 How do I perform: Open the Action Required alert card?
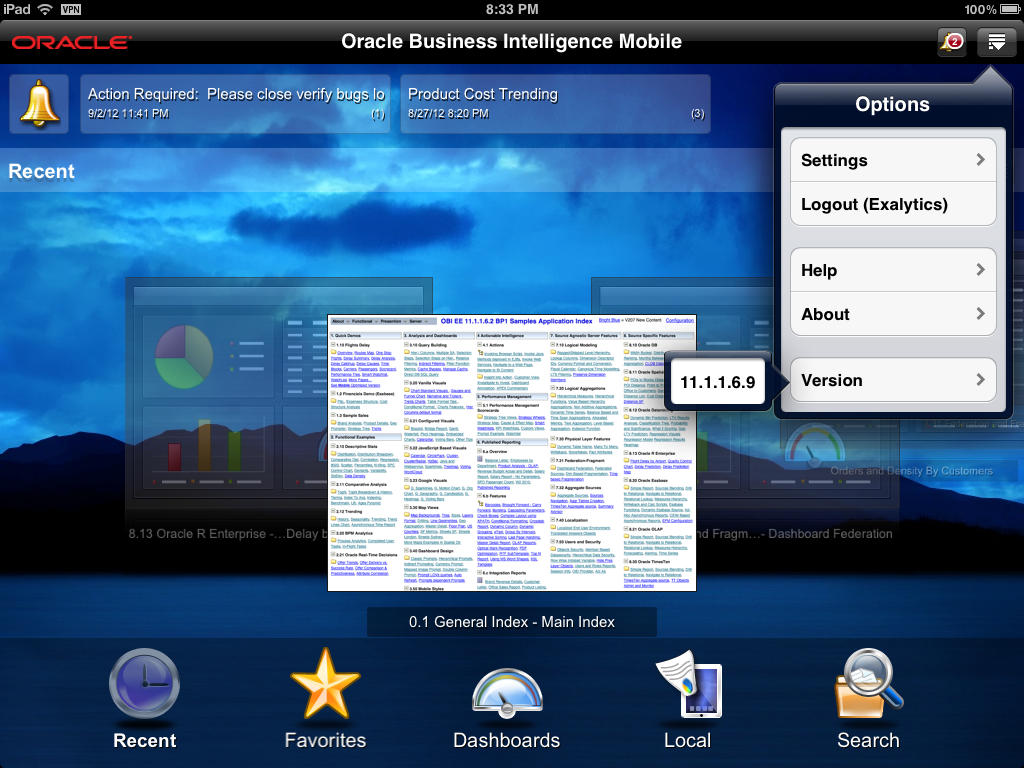235,104
